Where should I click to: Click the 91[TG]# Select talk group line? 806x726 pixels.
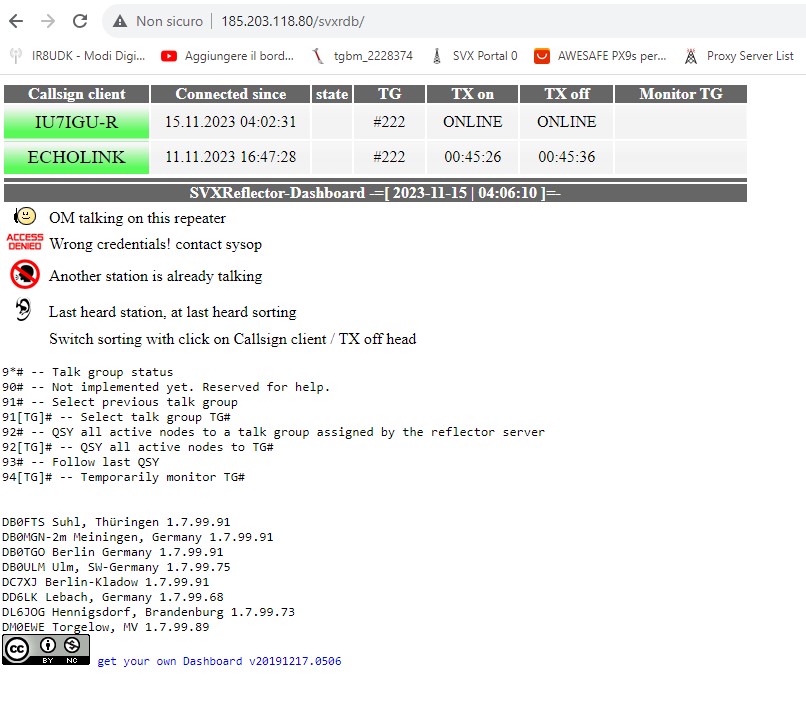(x=116, y=416)
